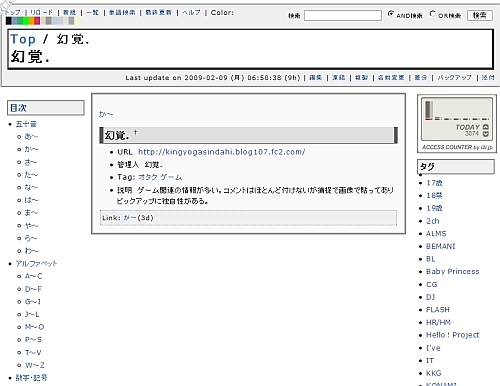Open the 最終更新 link
This screenshot has height=386, width=500.
coord(158,12)
